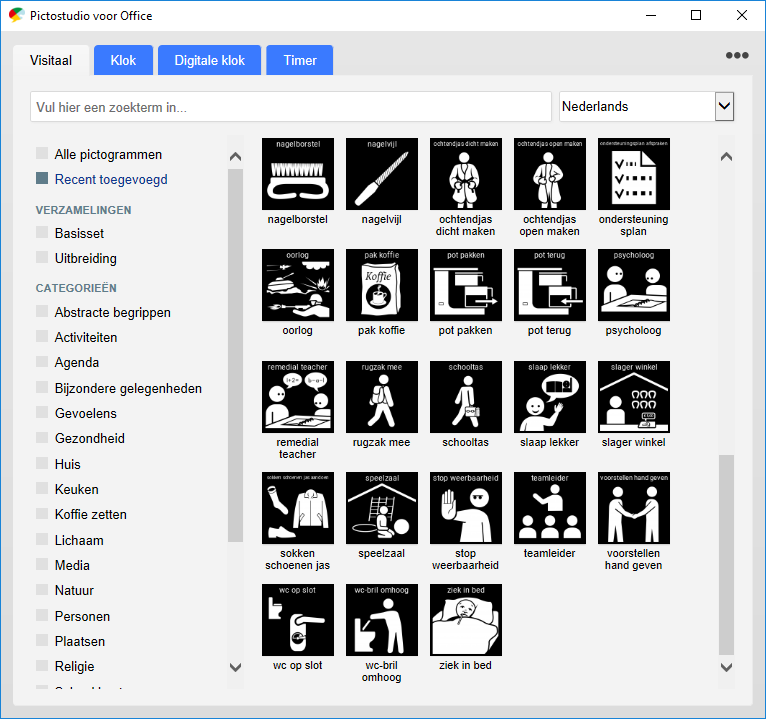Tick the Keuken category checkbox
Viewport: 766px width, 719px height.
42,488
